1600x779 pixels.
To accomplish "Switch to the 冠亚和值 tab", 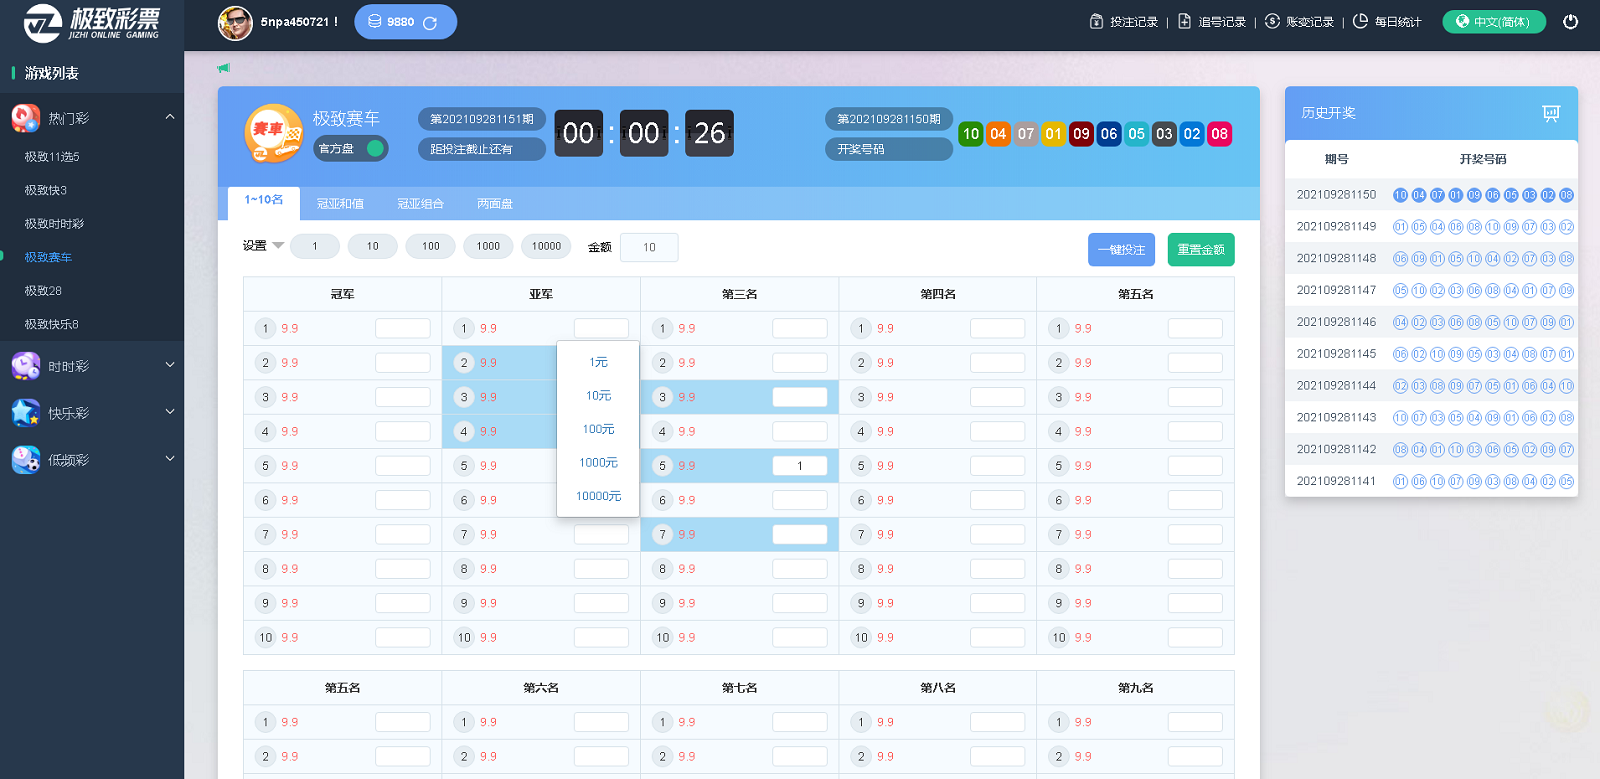I will [x=340, y=203].
